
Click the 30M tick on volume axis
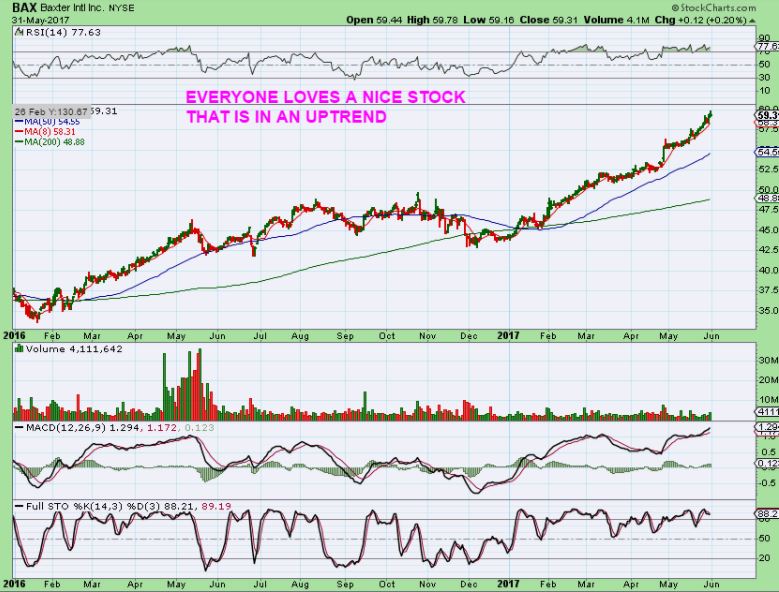point(768,360)
